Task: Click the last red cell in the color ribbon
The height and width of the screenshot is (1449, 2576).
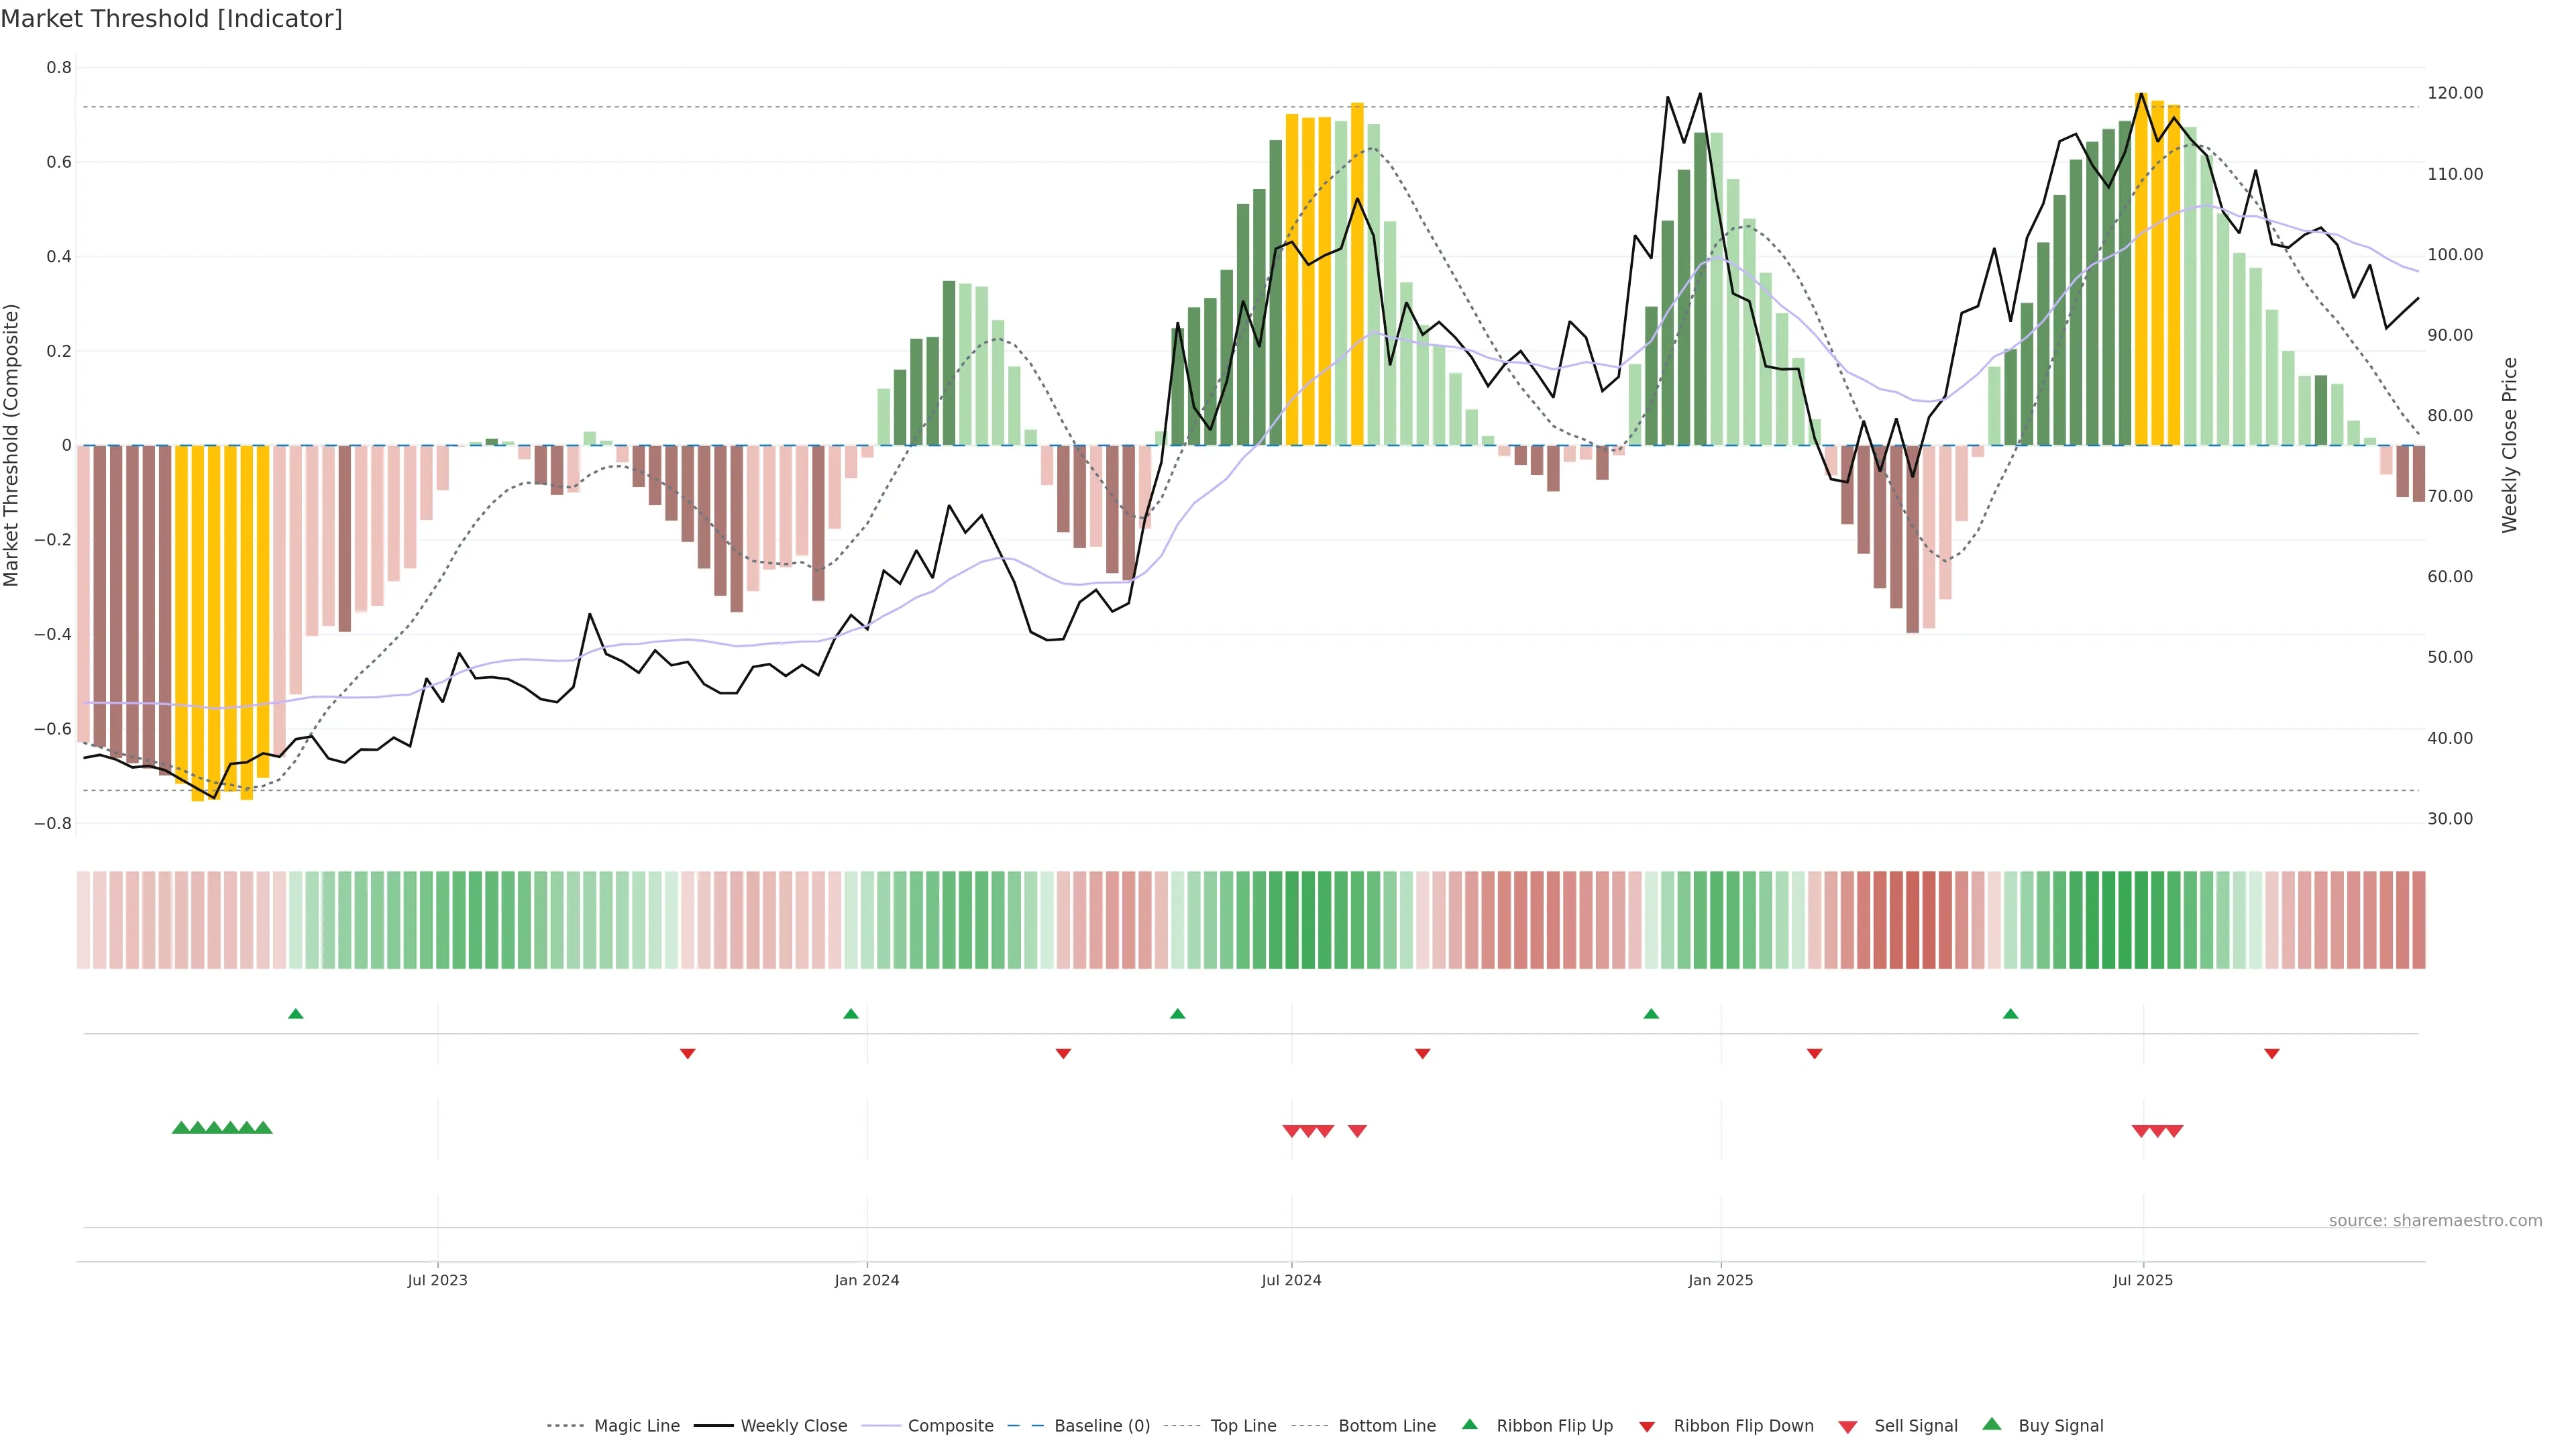Action: click(x=2418, y=920)
